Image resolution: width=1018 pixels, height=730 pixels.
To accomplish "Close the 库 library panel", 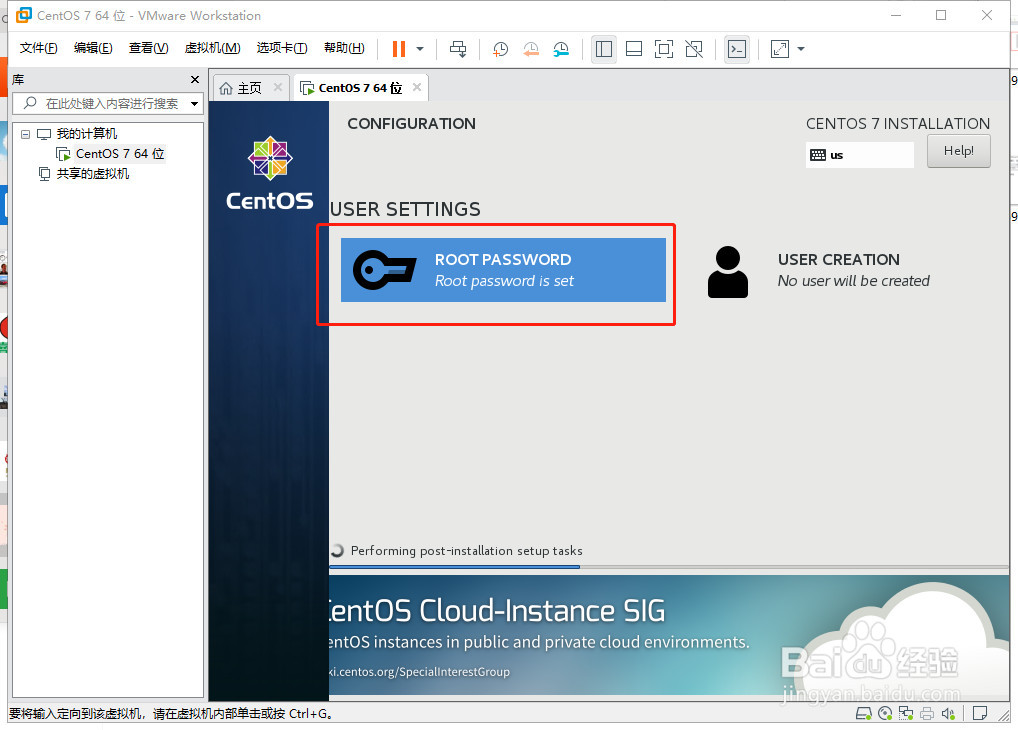I will (195, 79).
